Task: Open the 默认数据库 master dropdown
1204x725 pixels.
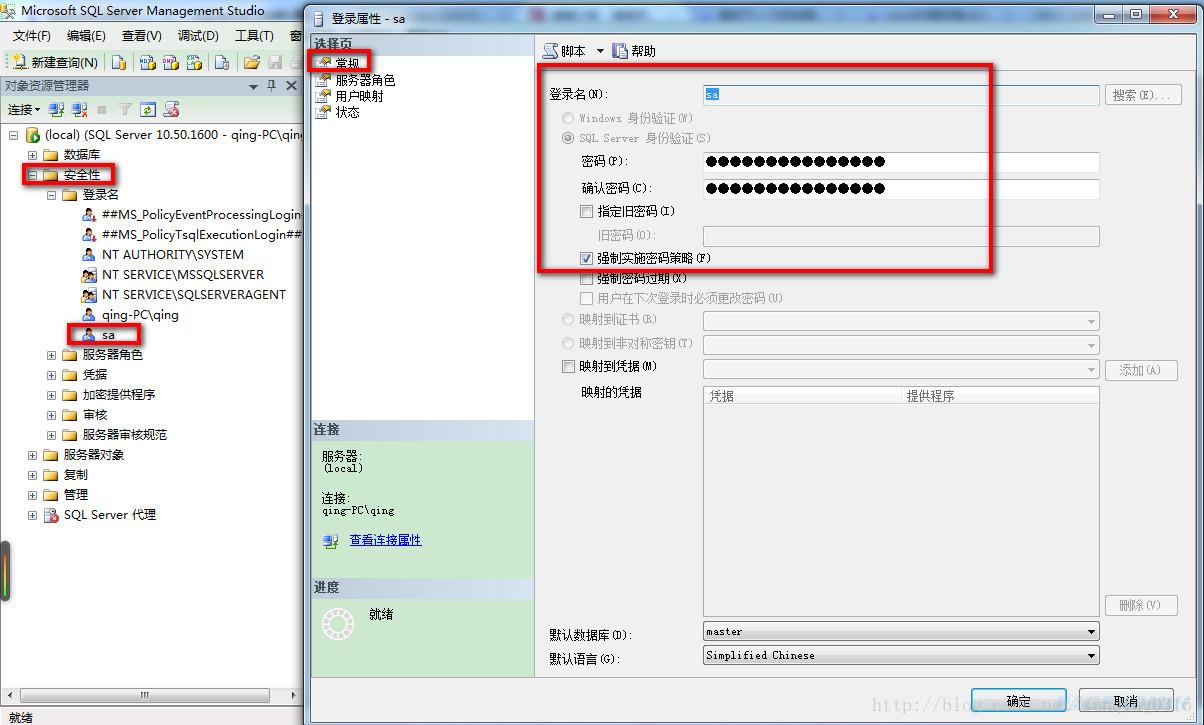Action: 901,632
